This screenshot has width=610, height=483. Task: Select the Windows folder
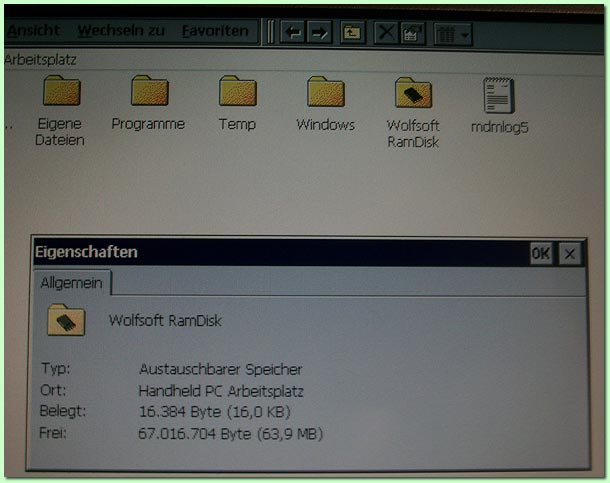326,104
